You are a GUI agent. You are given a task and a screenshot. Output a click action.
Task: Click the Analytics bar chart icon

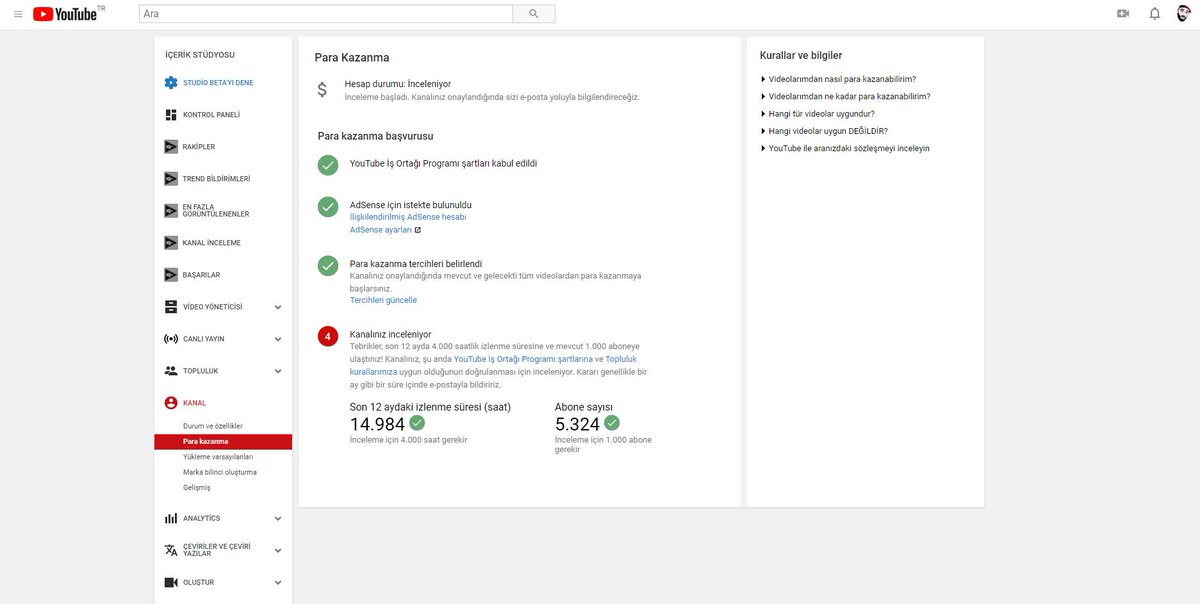(x=171, y=518)
